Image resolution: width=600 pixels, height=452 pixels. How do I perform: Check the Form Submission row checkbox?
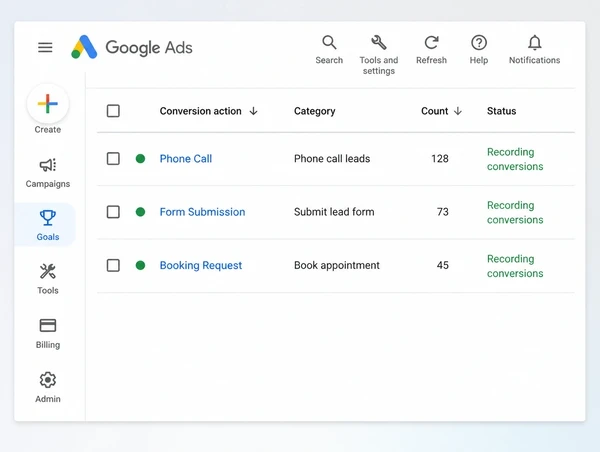(113, 212)
